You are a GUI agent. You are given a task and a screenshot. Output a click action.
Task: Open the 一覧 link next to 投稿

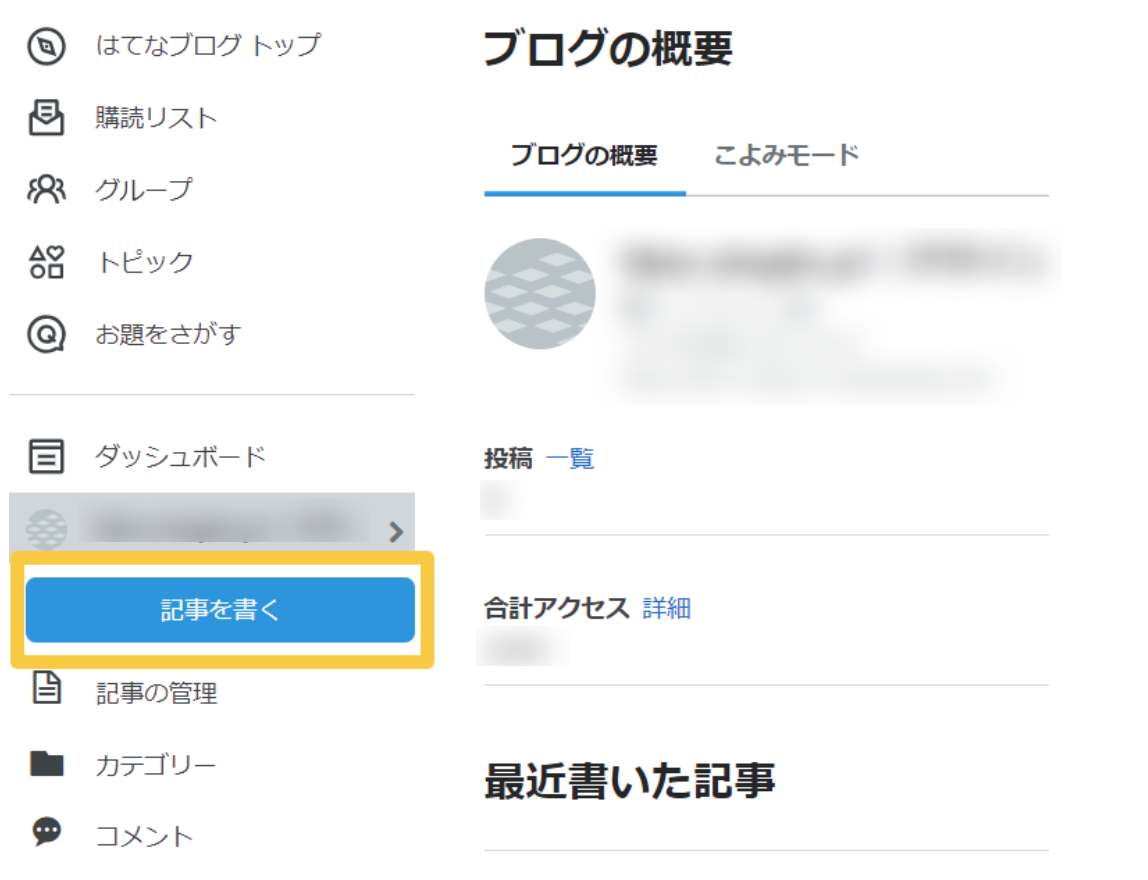[570, 459]
